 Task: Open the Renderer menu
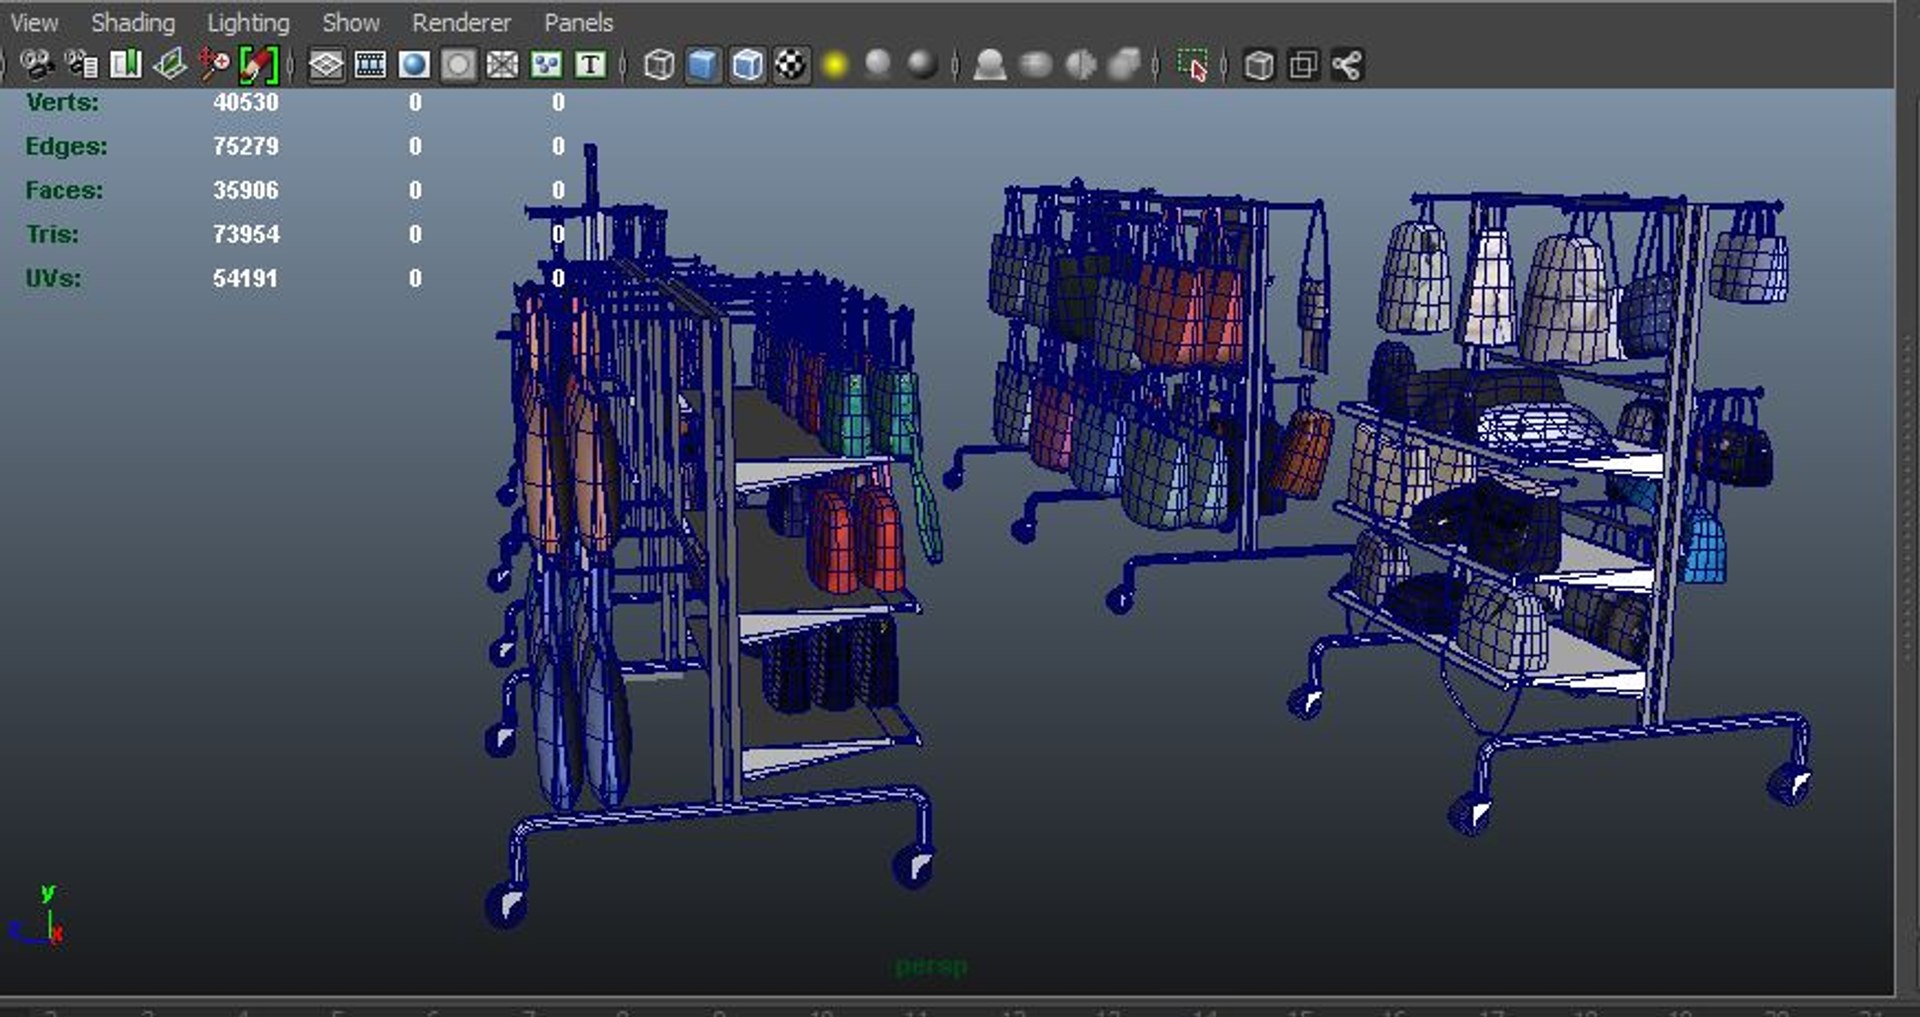tap(461, 22)
